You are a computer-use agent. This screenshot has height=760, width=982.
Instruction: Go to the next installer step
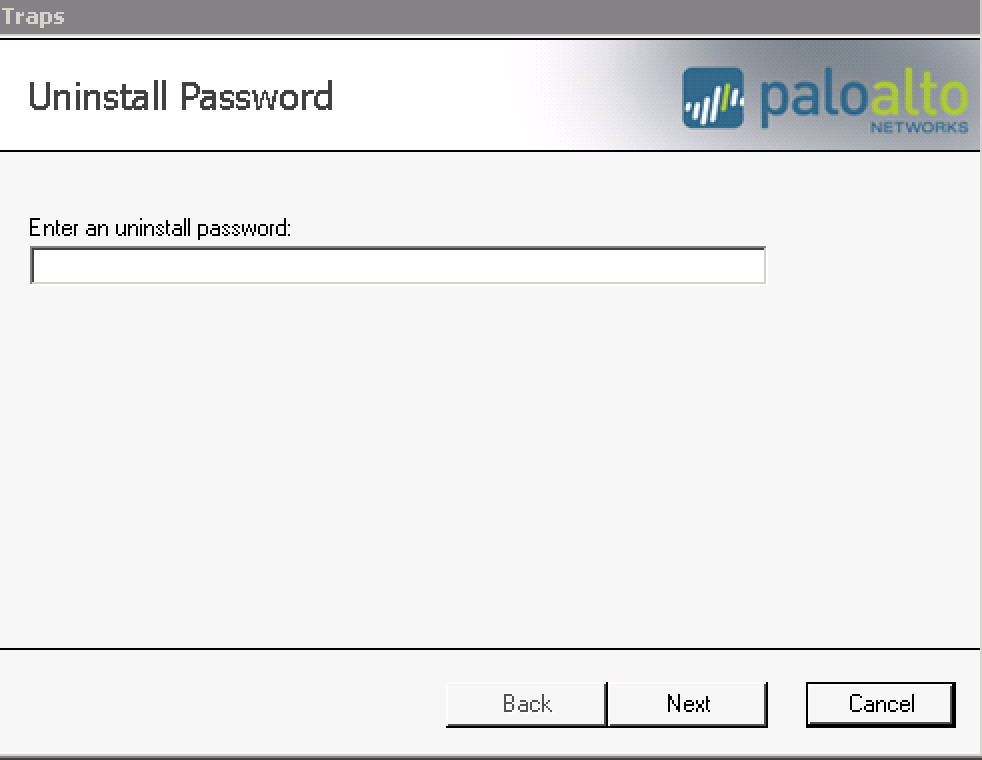click(688, 704)
